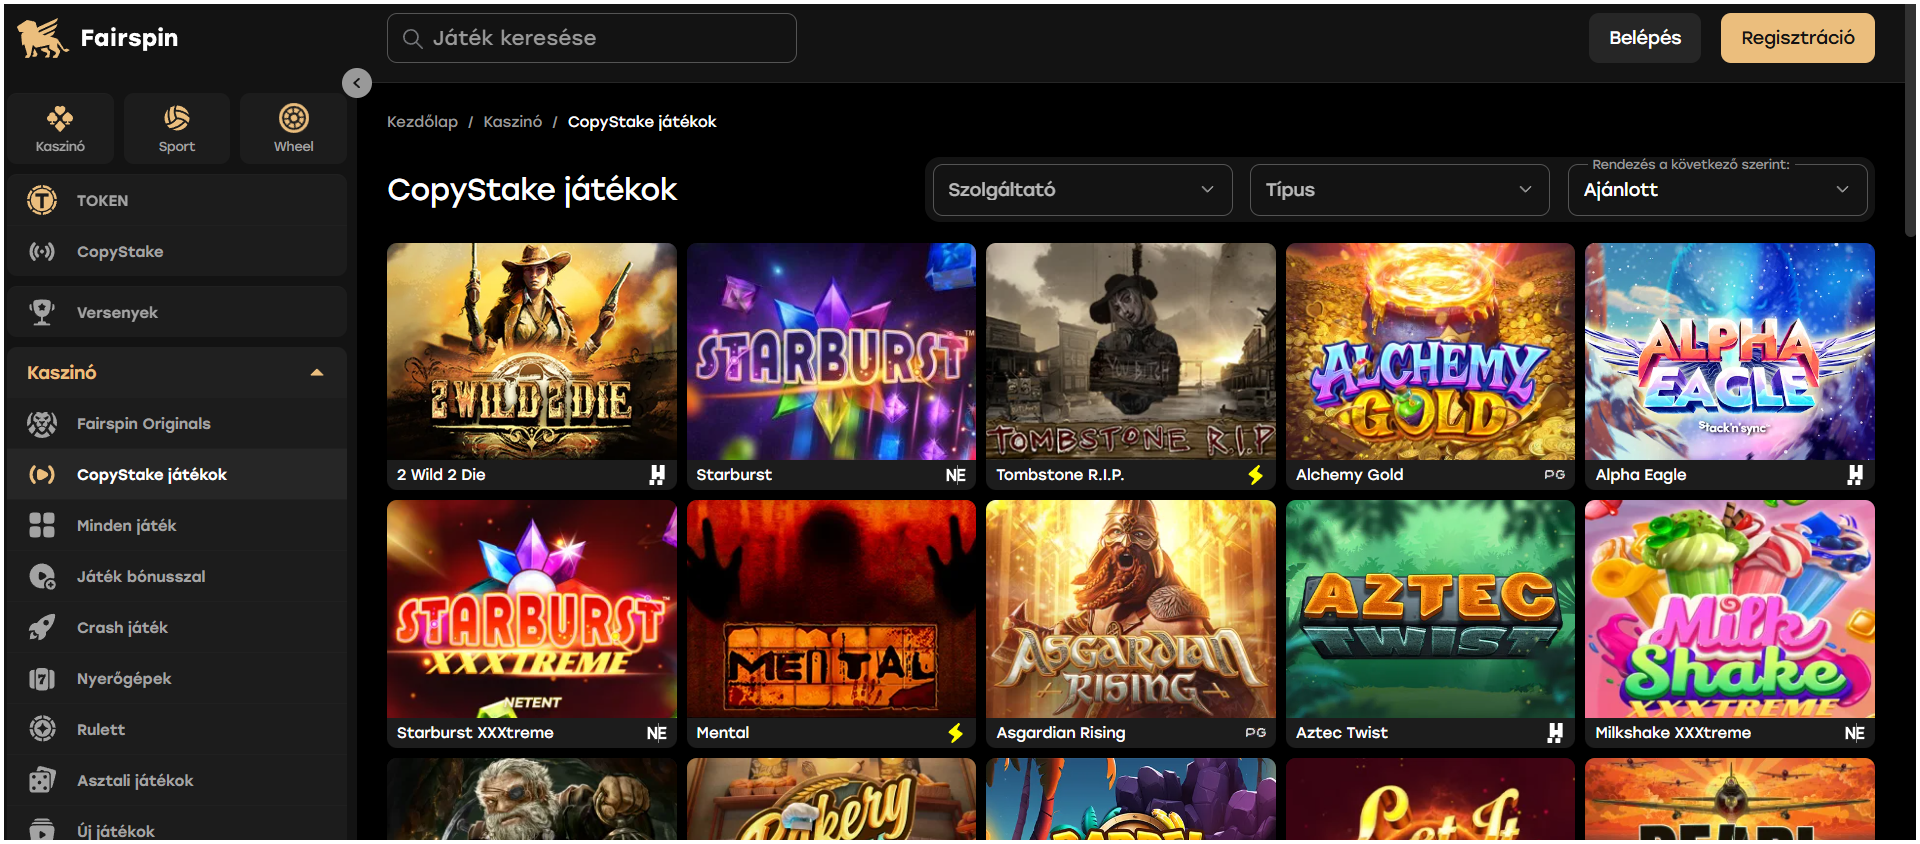Go to Kezdőlap in breadcrumb
The width and height of the screenshot is (1920, 844).
pos(422,122)
